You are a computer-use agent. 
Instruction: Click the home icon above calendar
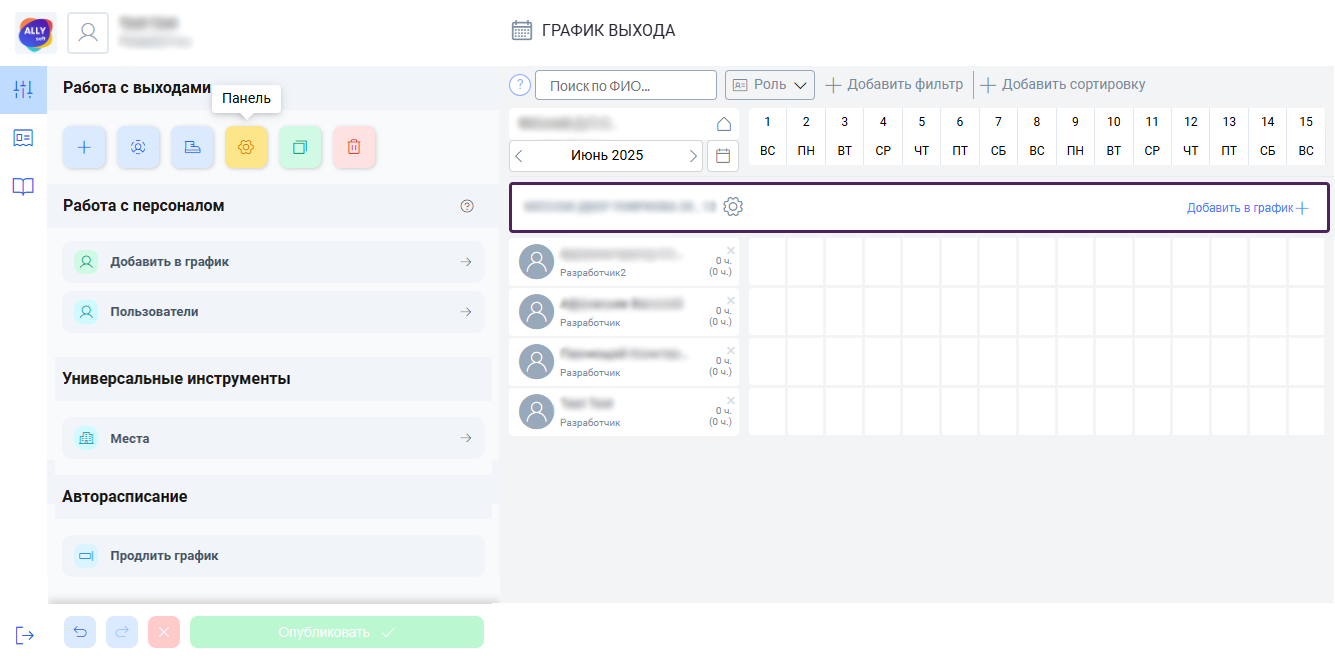pyautogui.click(x=724, y=124)
